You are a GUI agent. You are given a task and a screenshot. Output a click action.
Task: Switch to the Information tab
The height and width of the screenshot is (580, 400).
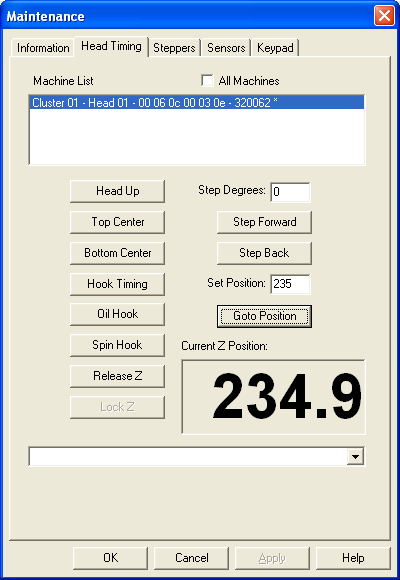[x=43, y=48]
